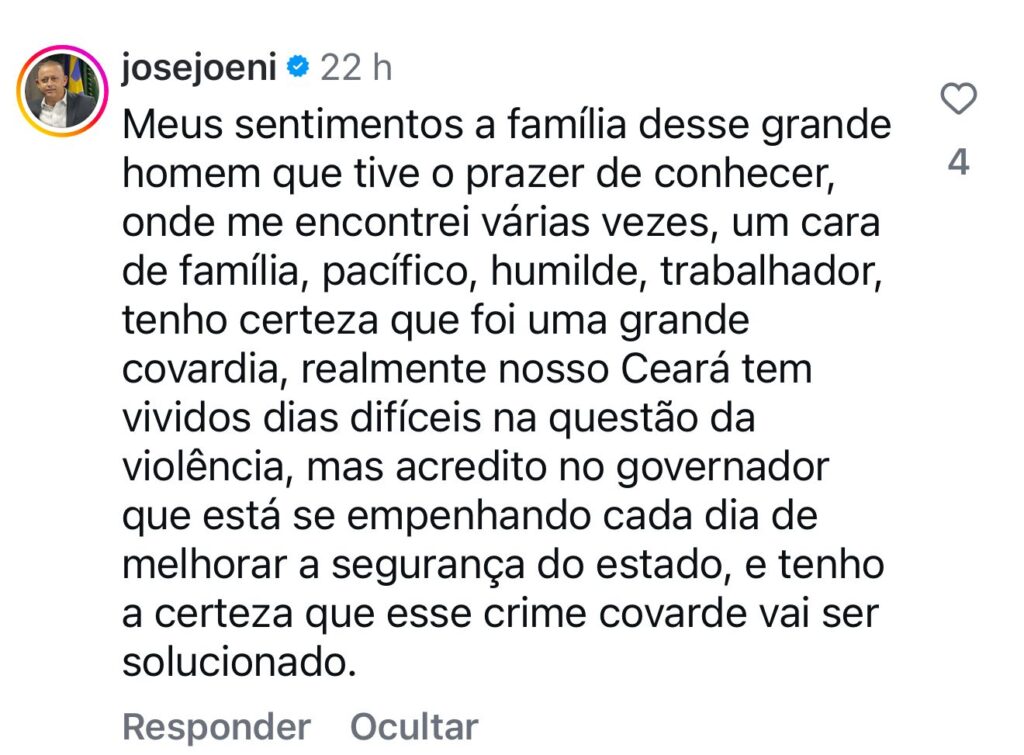This screenshot has height=755, width=1024.
Task: Click the final word "solucionado."
Action: (239, 663)
